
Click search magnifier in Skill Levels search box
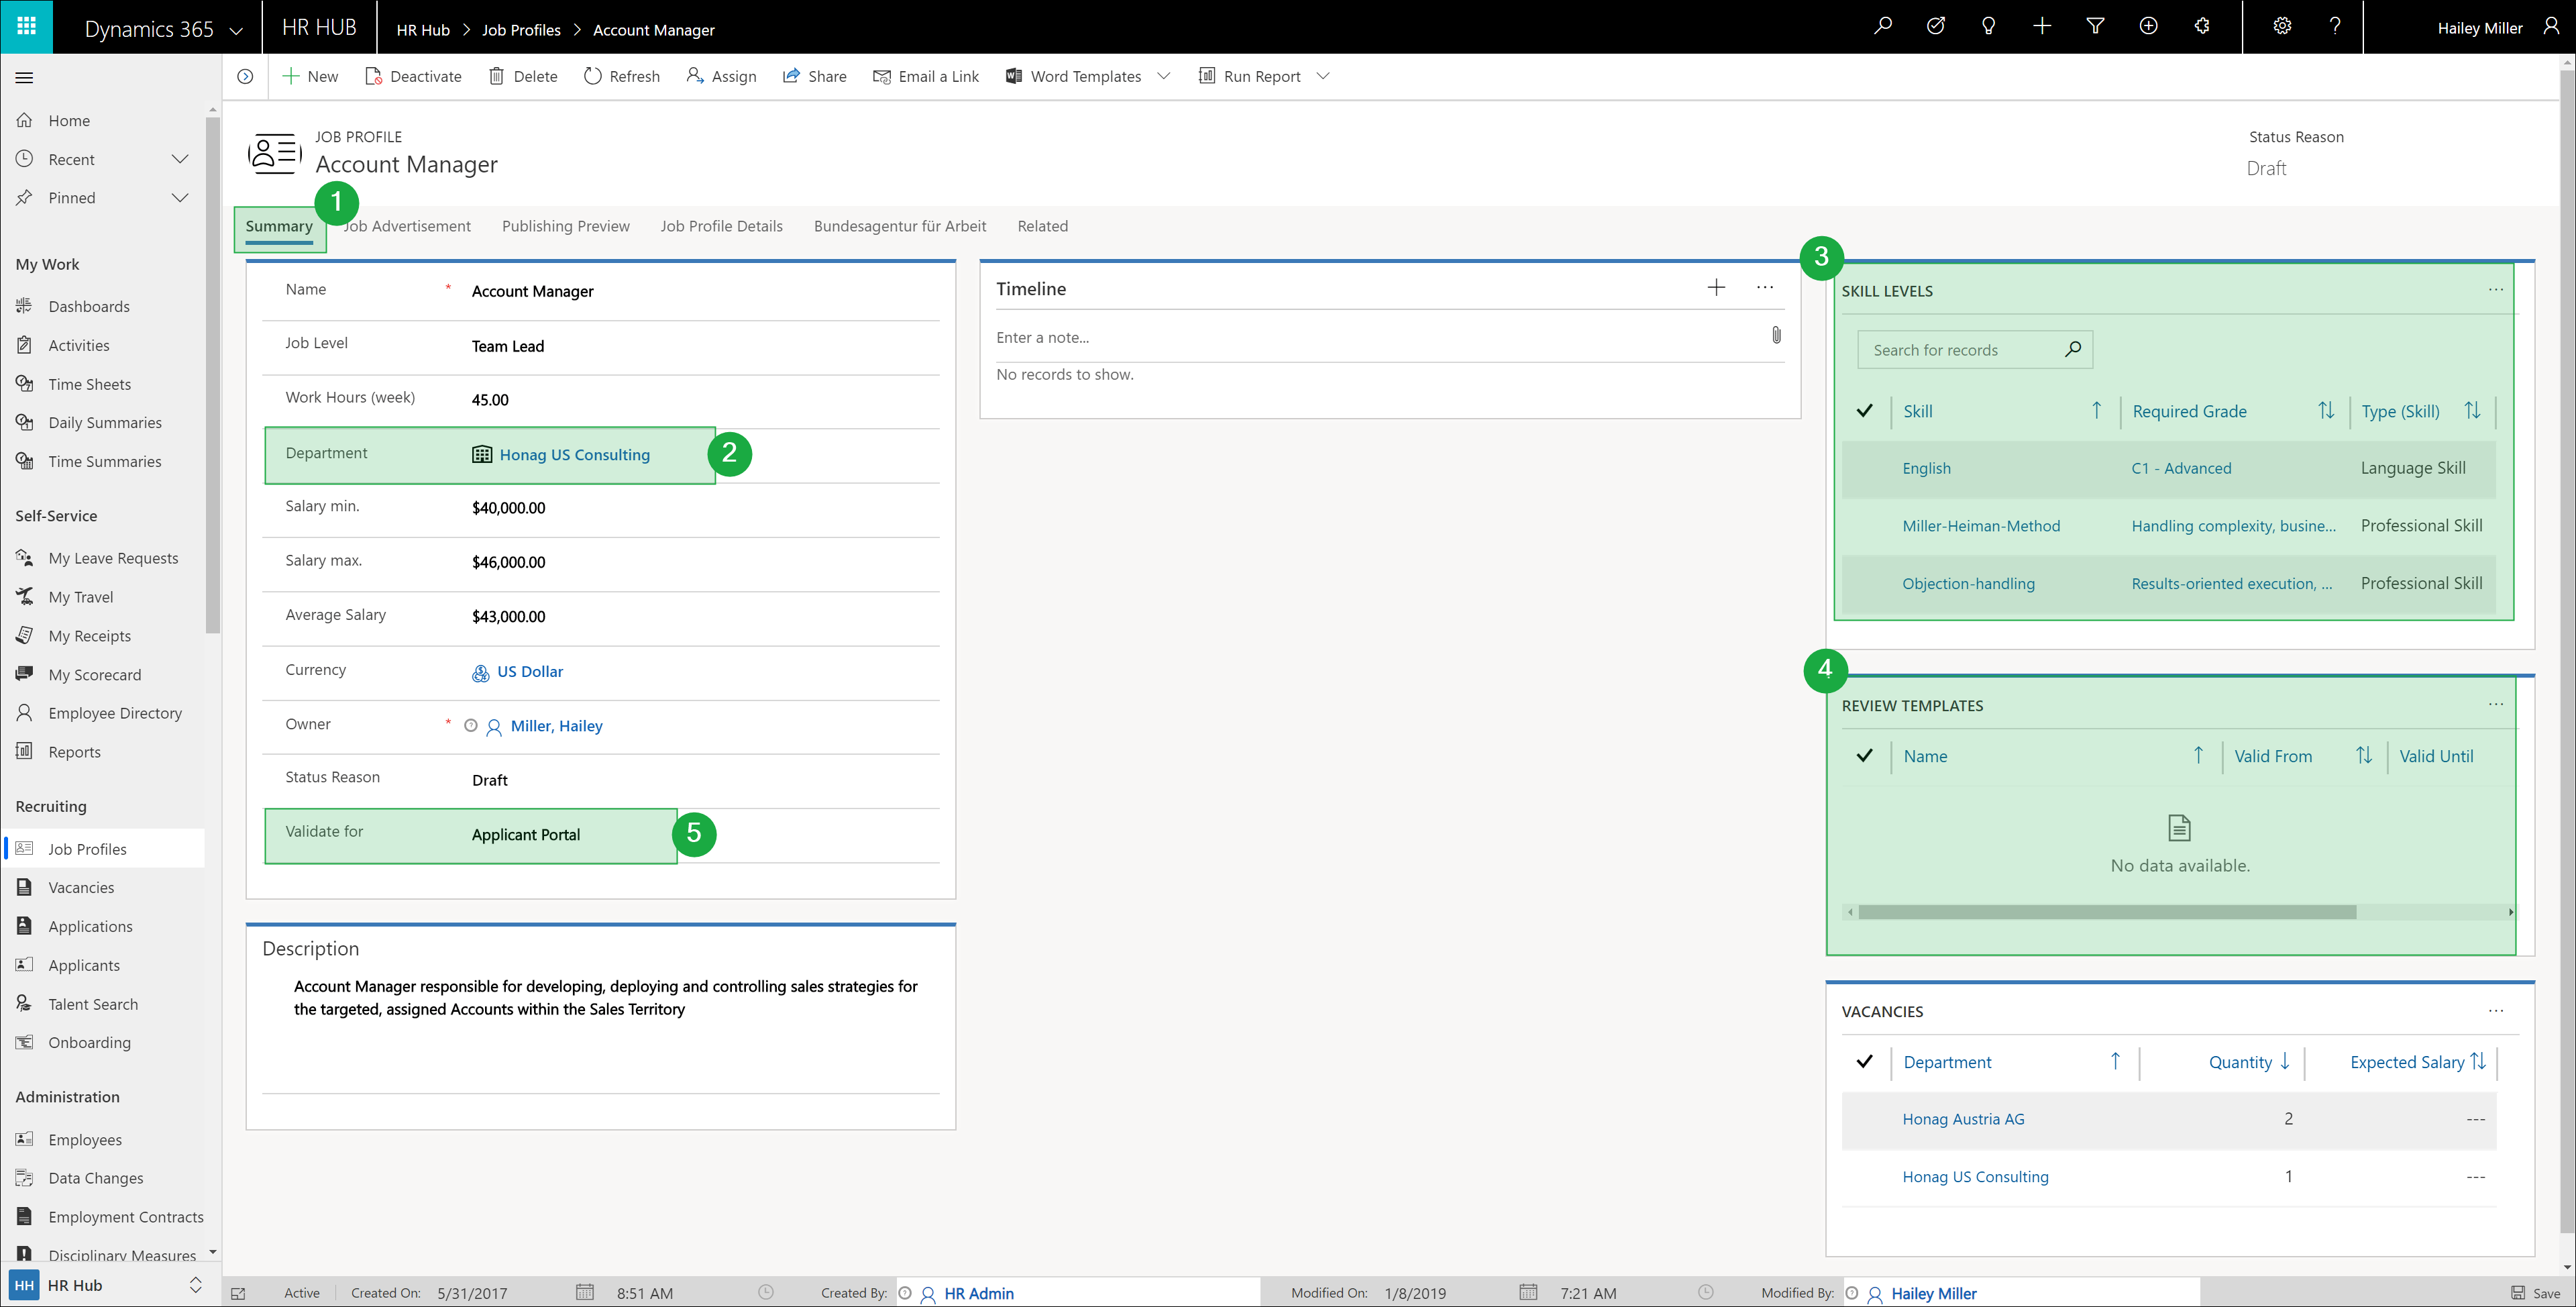point(2073,349)
